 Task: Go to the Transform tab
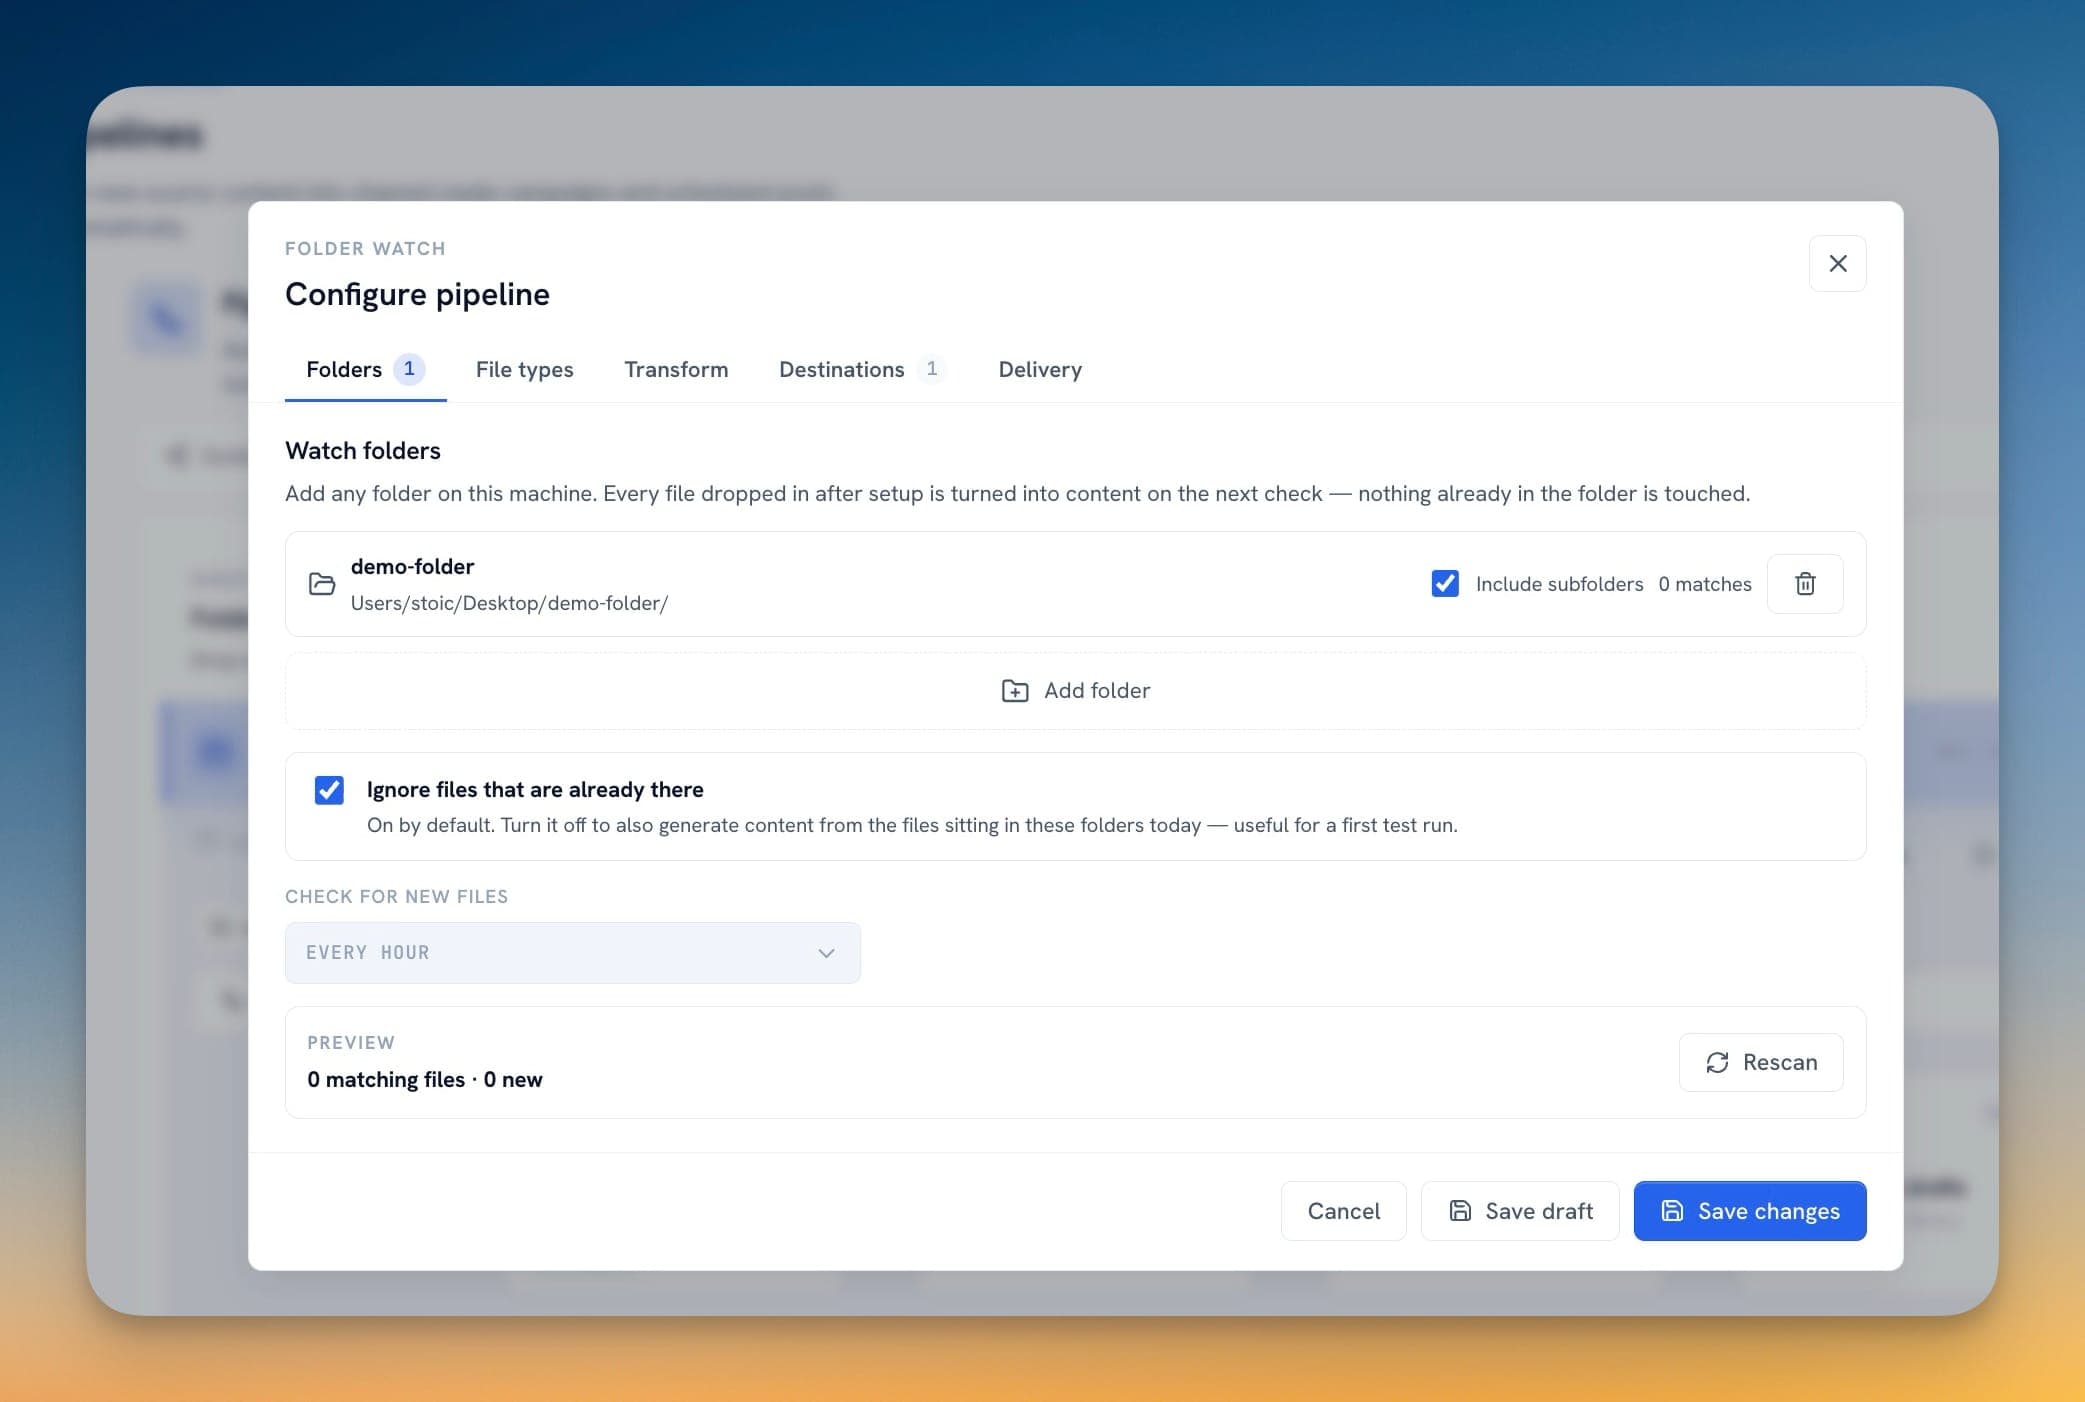click(x=676, y=370)
